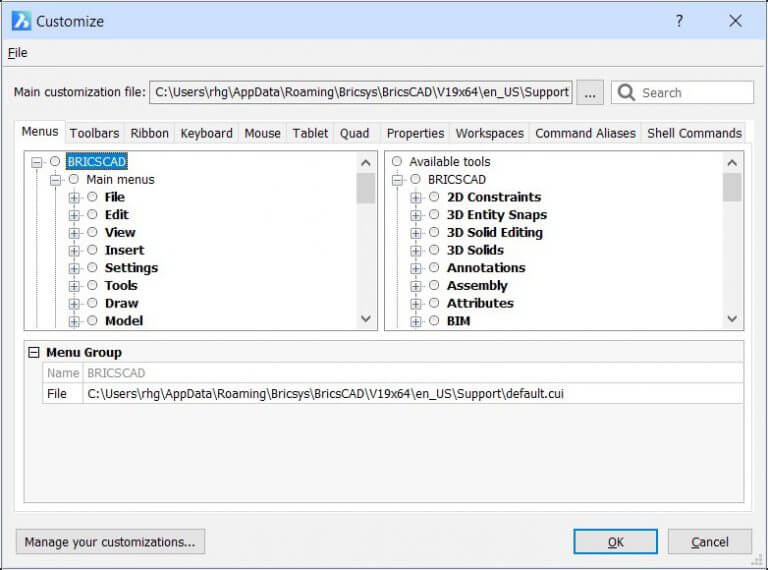Click the circle icon beside 2D Constraints
768x570 pixels.
tap(434, 197)
